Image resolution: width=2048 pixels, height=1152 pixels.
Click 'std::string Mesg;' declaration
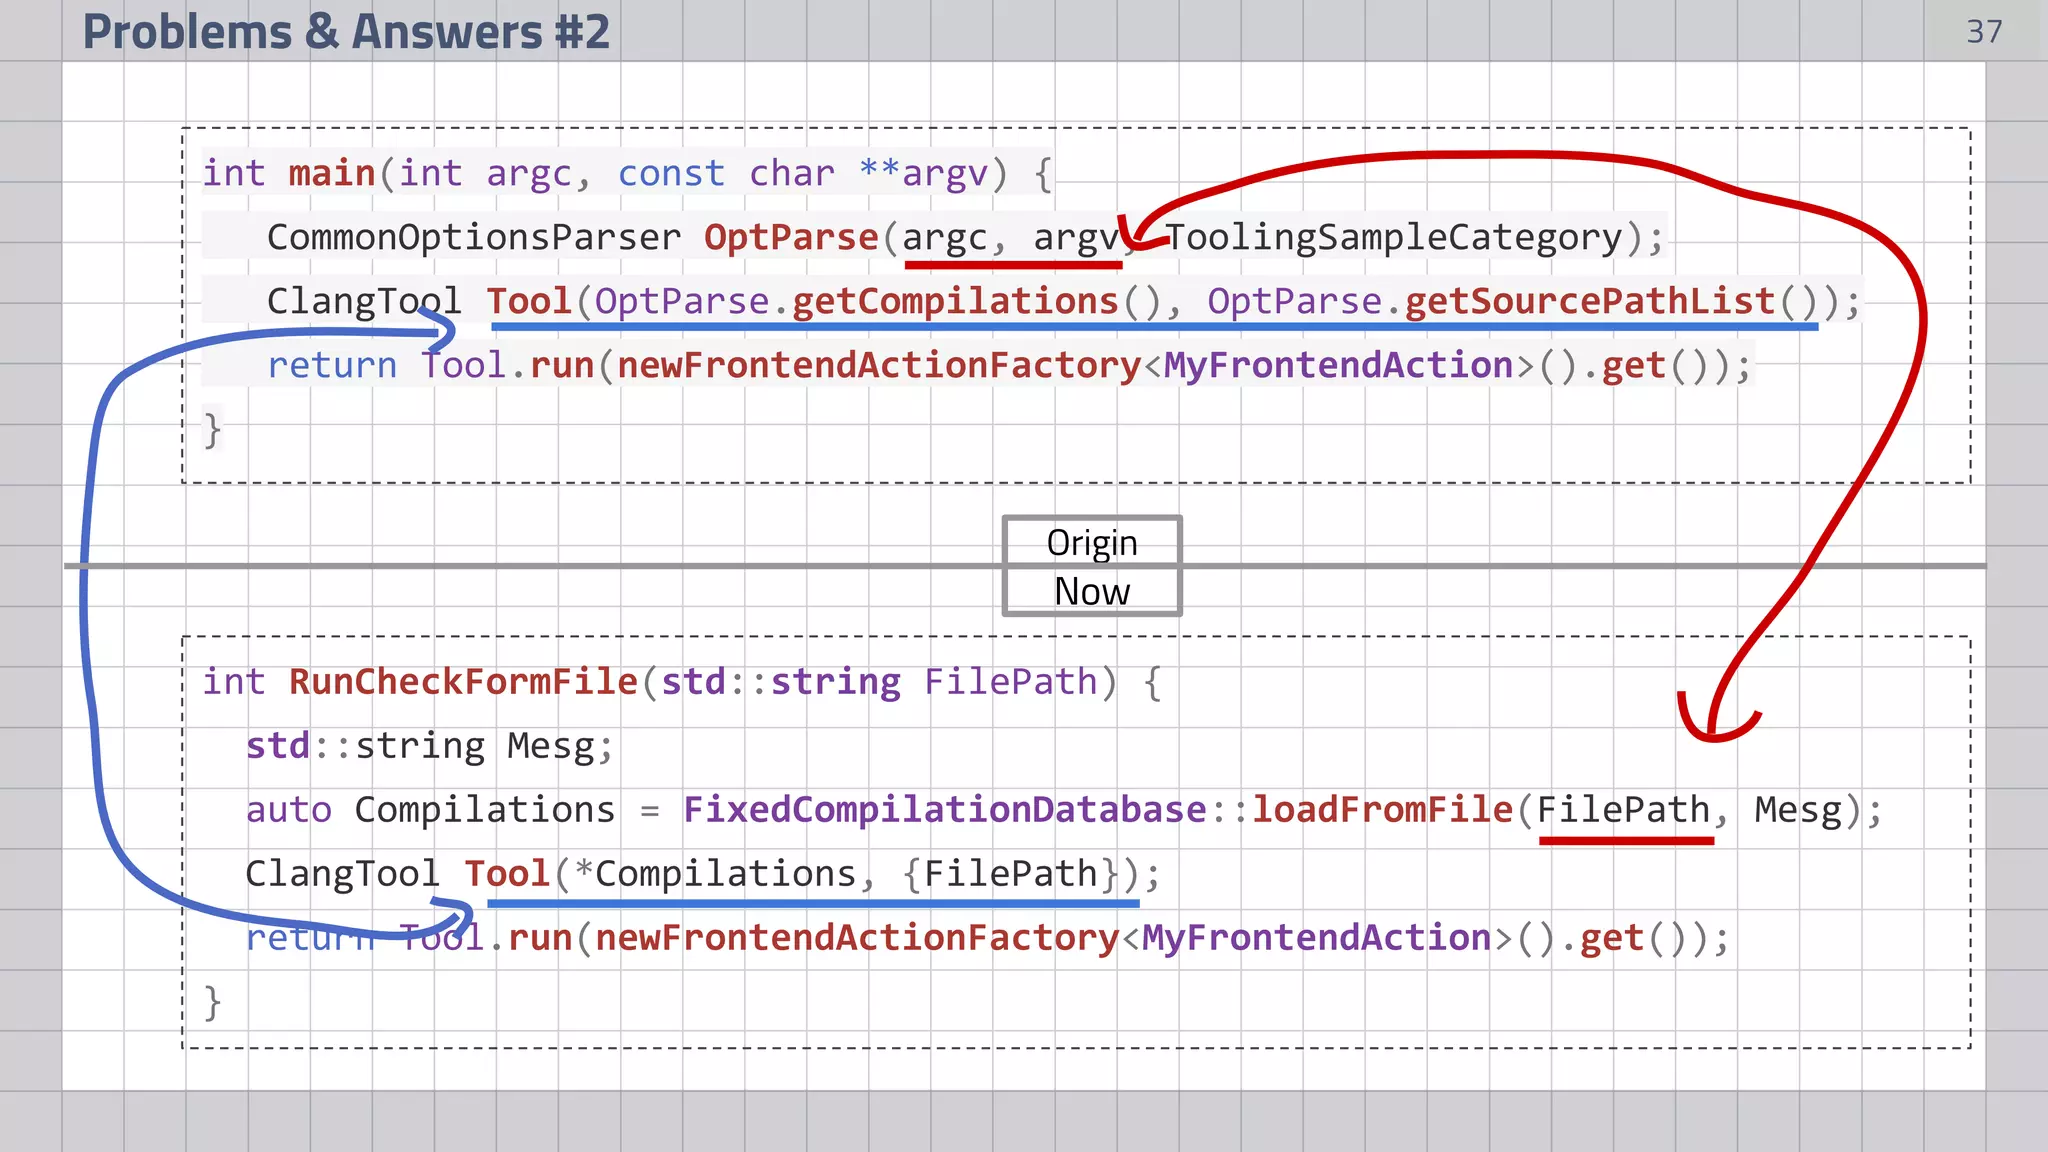(429, 746)
